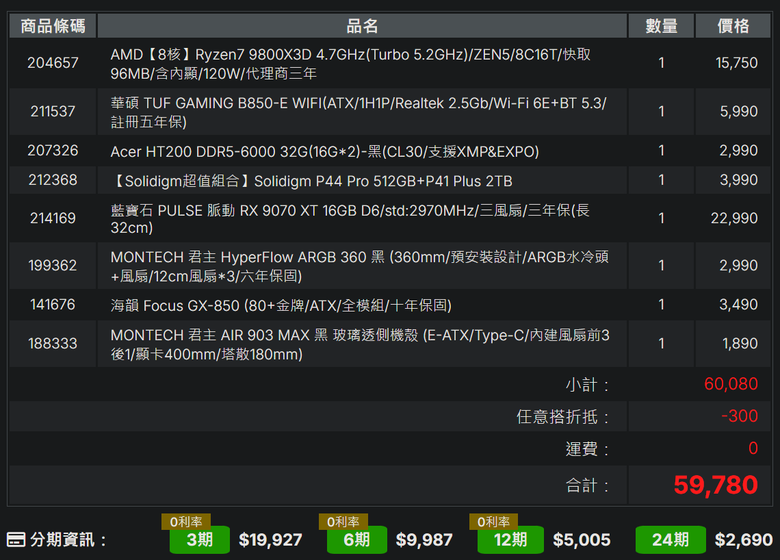
Task: Click the 合計 label
Action: click(587, 485)
